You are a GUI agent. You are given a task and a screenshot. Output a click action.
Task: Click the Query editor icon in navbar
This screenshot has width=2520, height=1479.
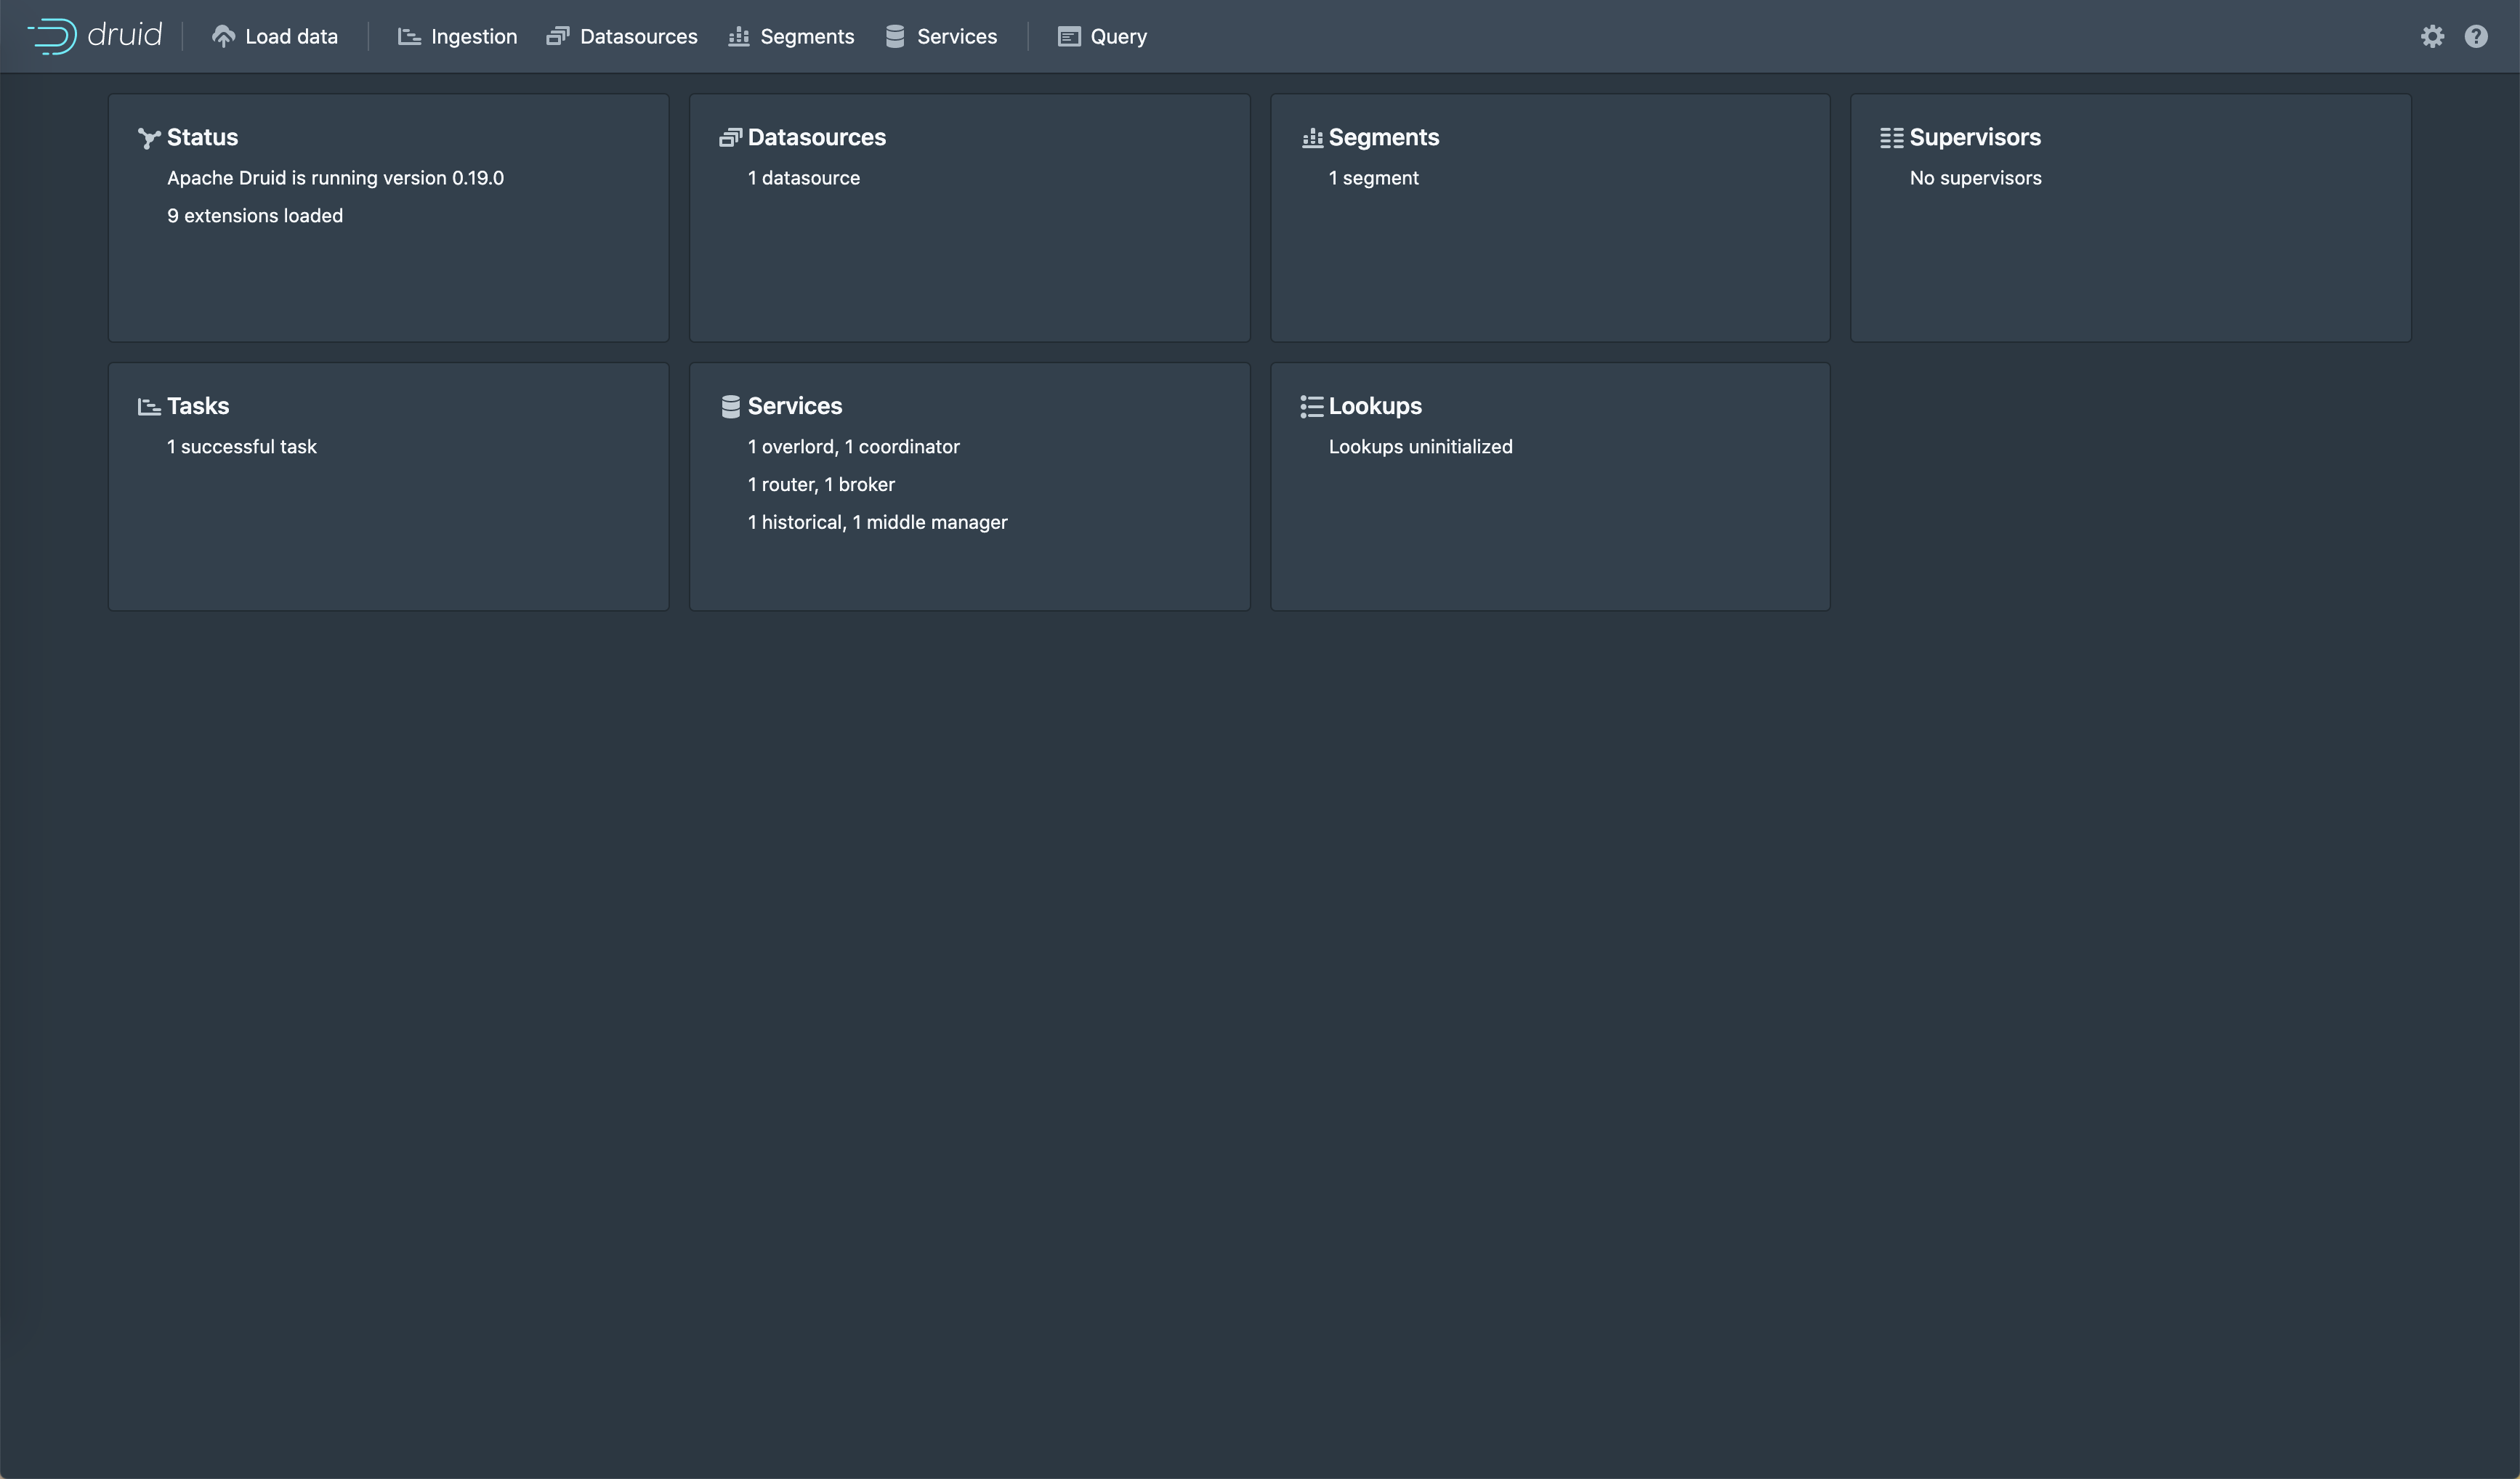tap(1069, 37)
